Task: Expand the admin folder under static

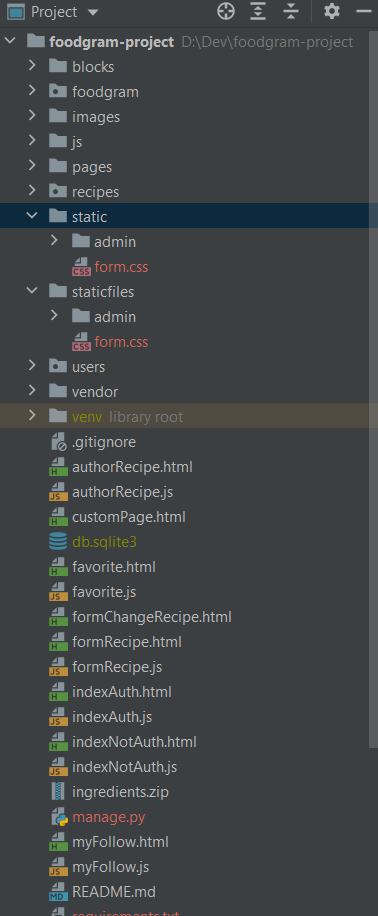Action: click(54, 241)
